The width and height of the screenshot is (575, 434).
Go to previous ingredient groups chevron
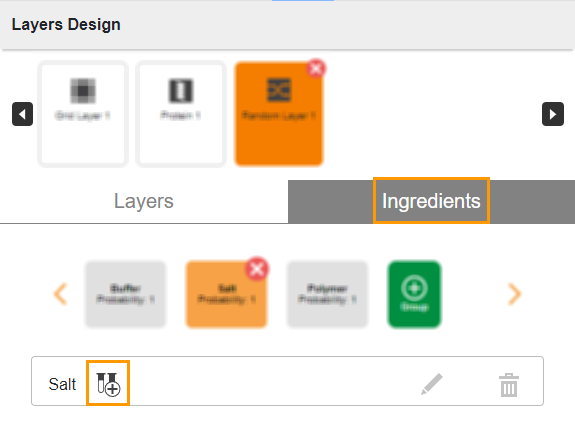(61, 294)
